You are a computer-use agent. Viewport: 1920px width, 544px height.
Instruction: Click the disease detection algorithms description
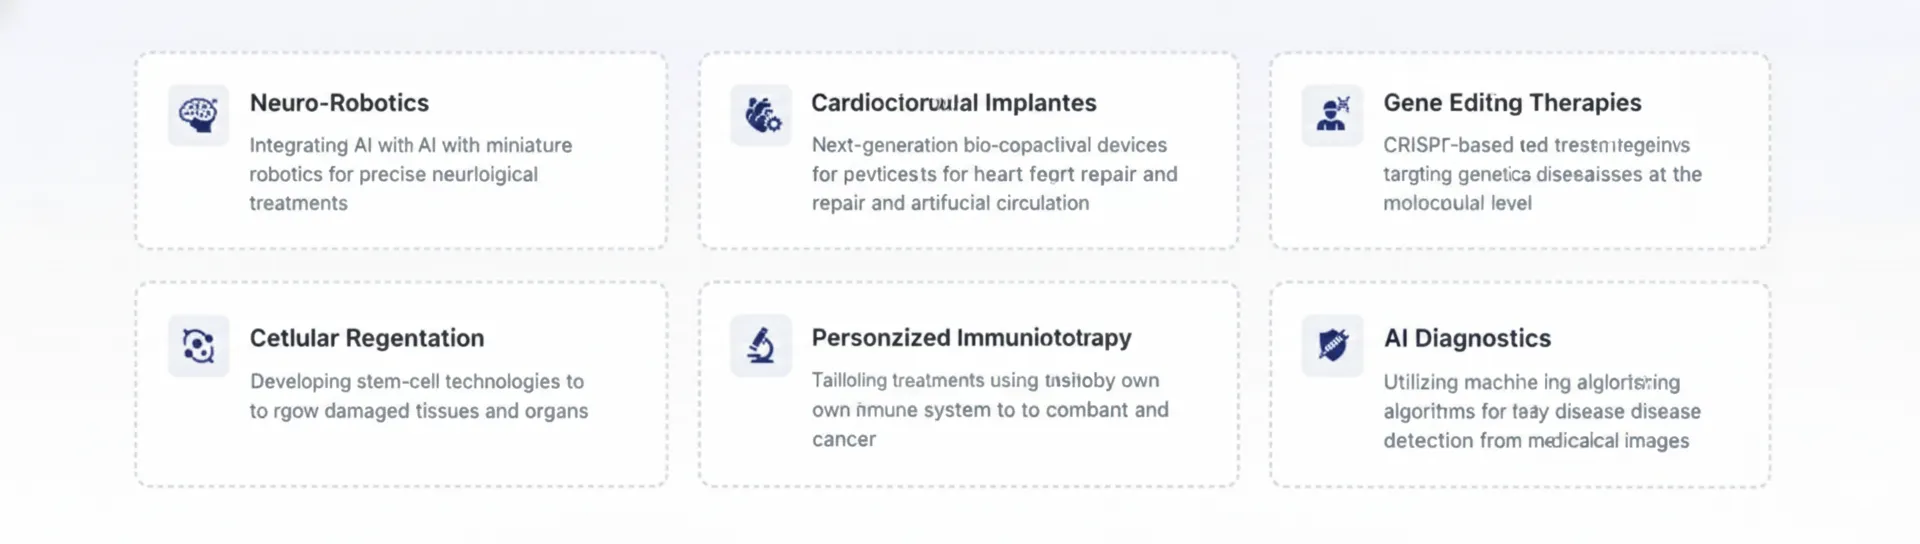1541,411
